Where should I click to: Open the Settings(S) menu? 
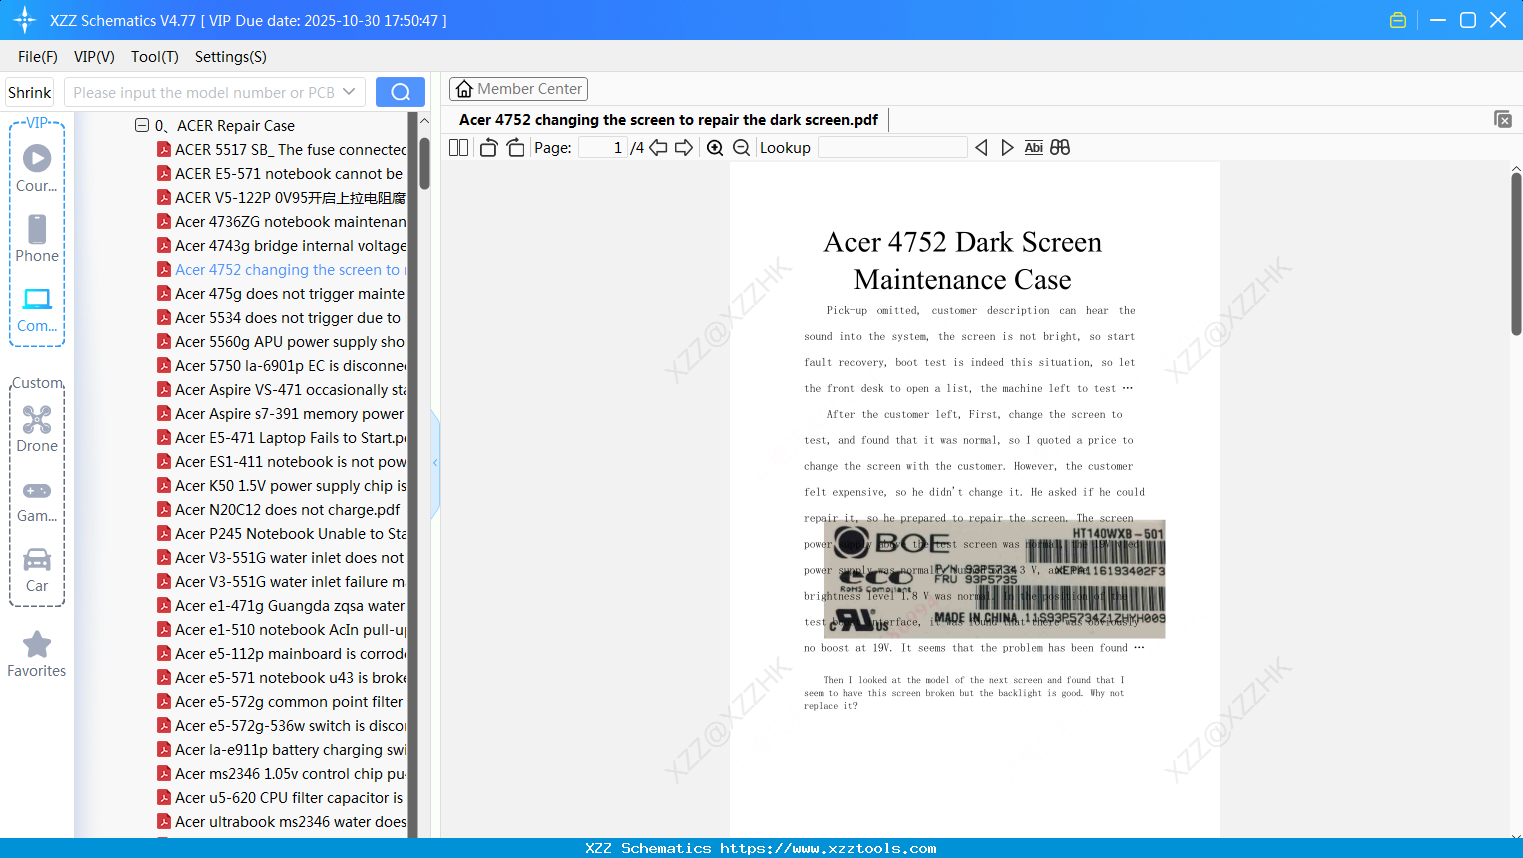(x=231, y=57)
